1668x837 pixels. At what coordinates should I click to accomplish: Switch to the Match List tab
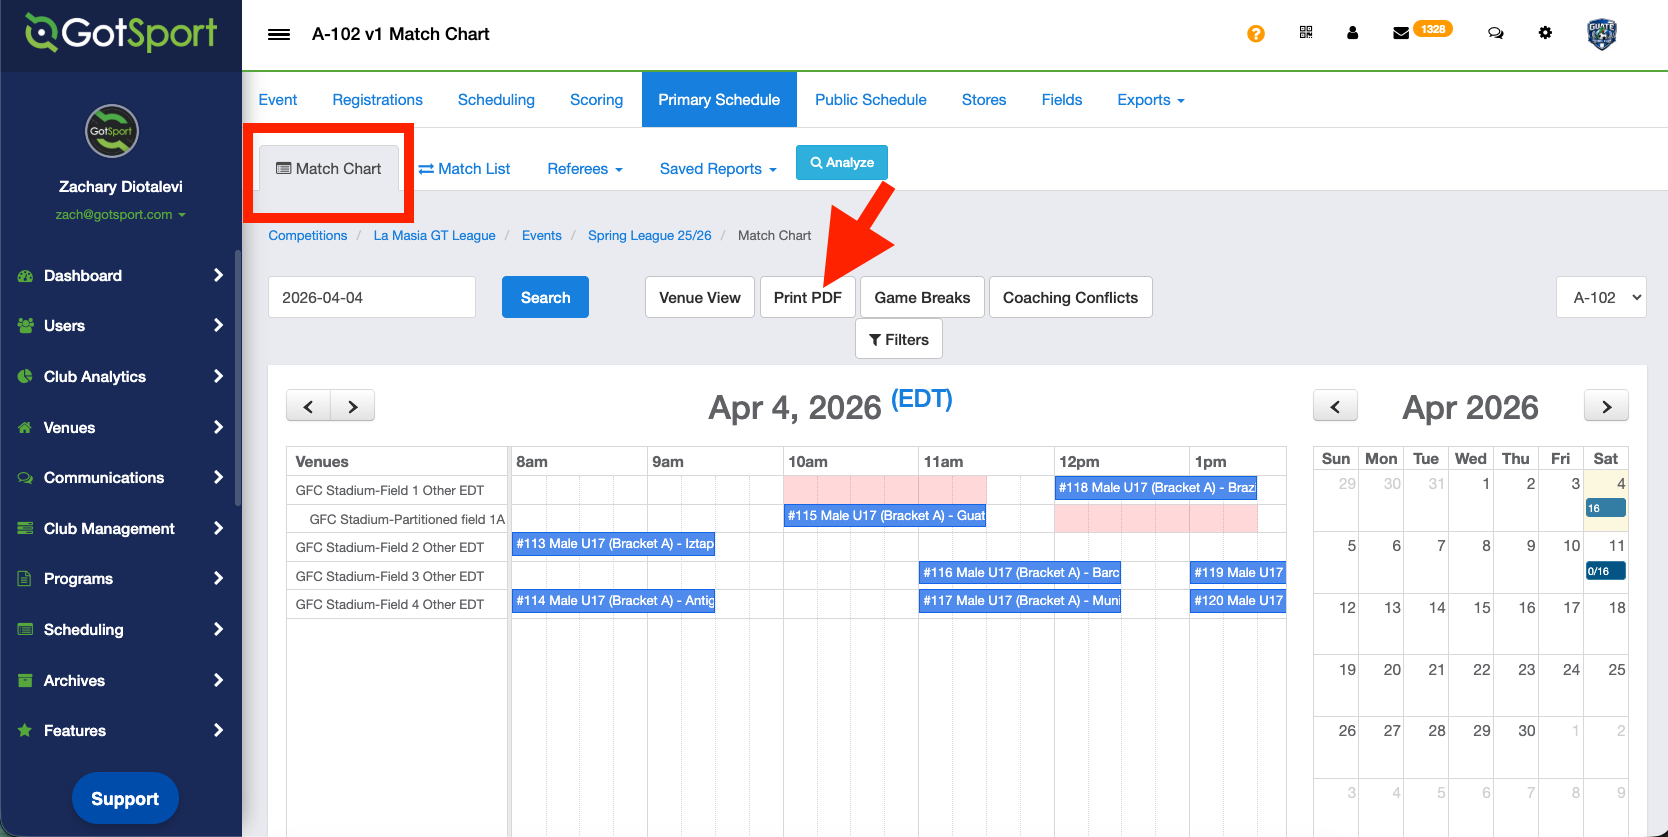pyautogui.click(x=465, y=169)
